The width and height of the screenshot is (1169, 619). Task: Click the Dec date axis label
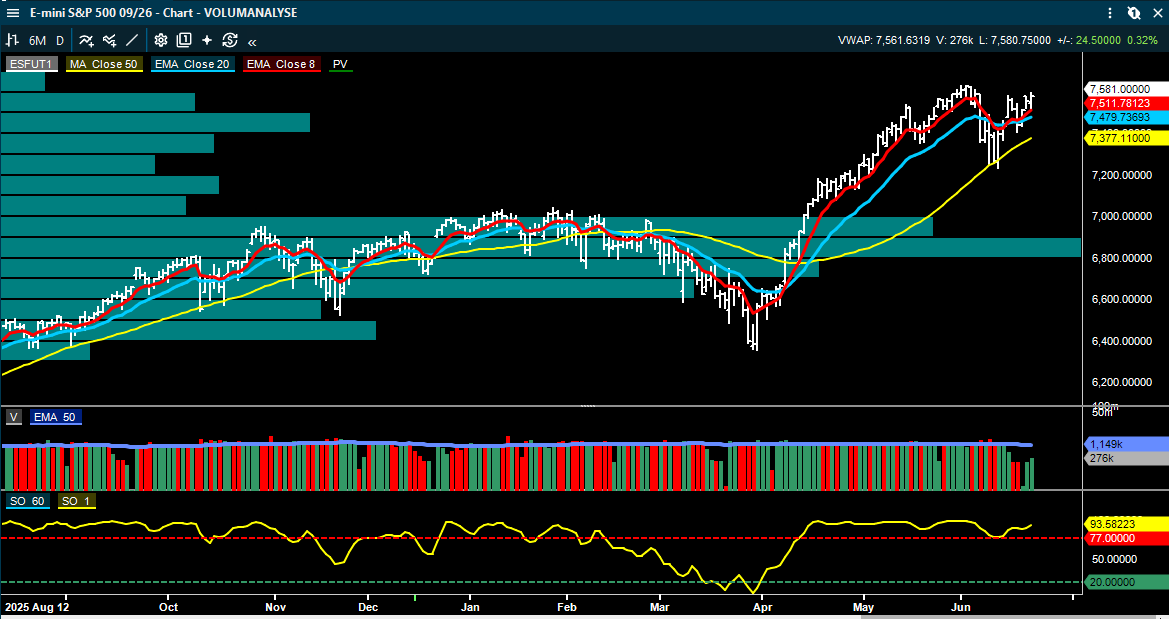(x=368, y=606)
